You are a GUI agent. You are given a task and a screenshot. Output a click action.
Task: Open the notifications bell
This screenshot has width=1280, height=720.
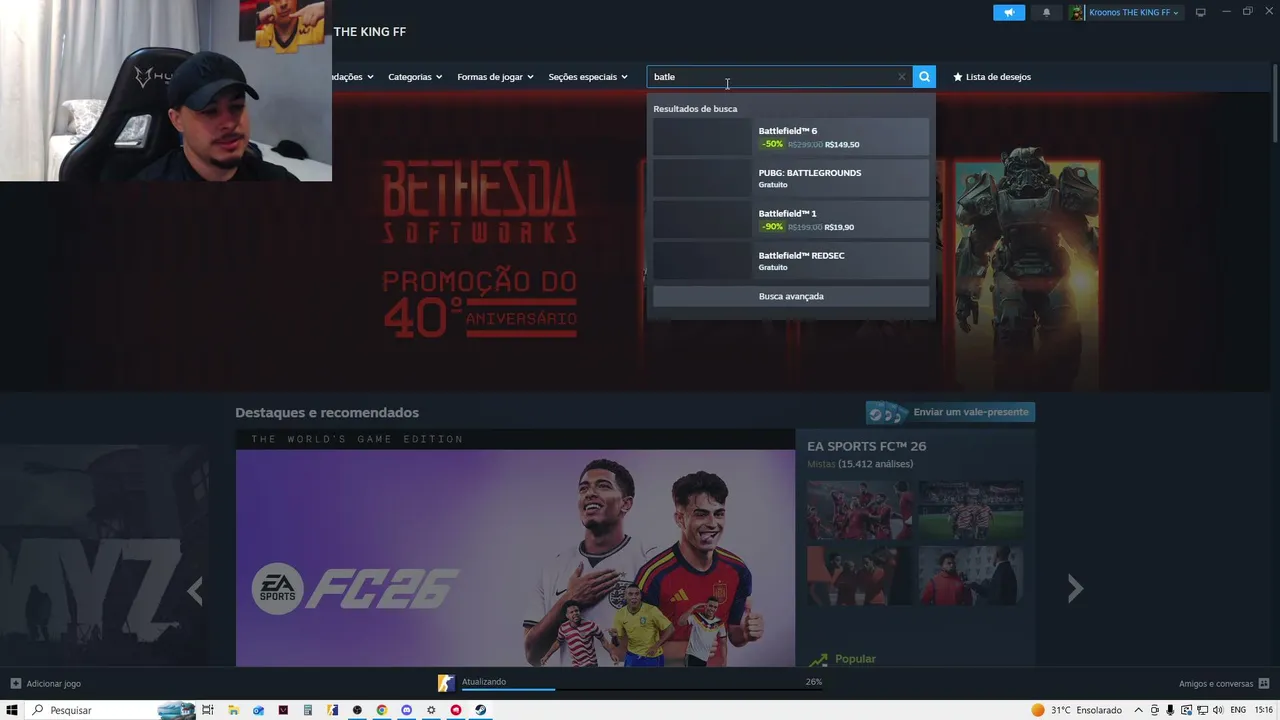point(1046,12)
